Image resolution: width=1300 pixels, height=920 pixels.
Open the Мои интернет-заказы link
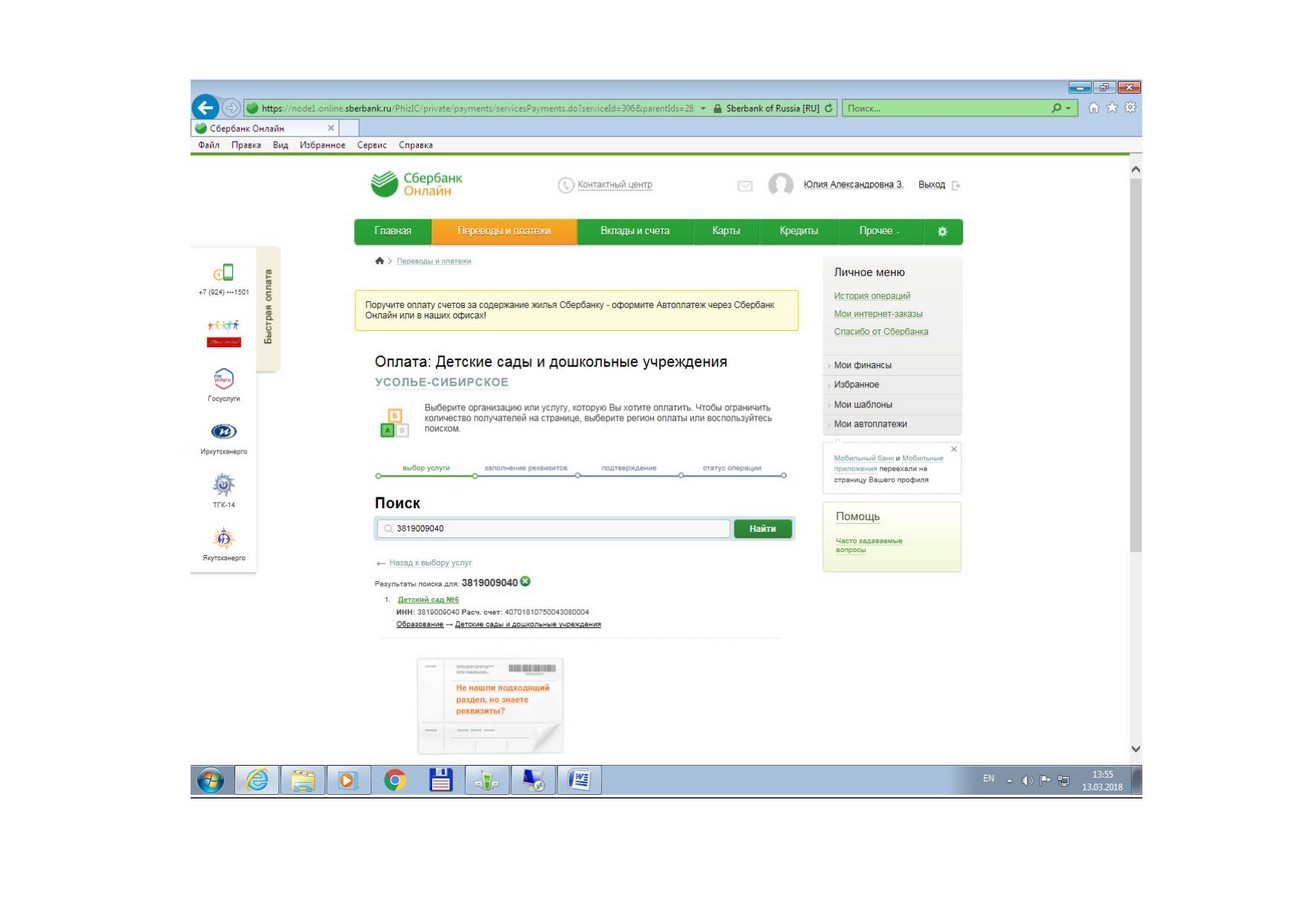click(x=878, y=313)
